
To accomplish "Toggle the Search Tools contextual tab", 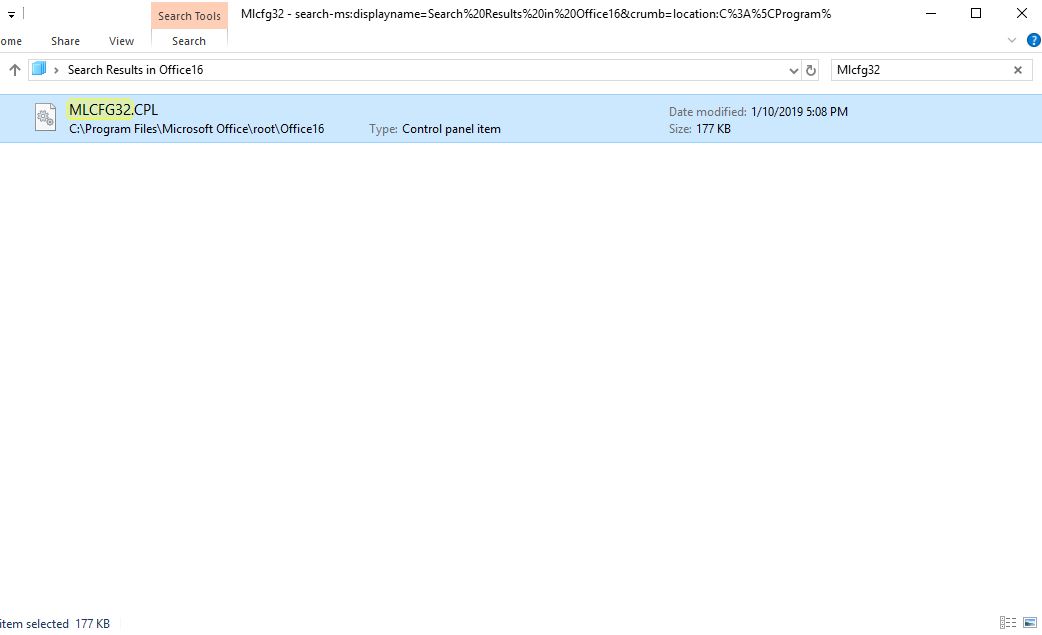I will click(x=188, y=15).
